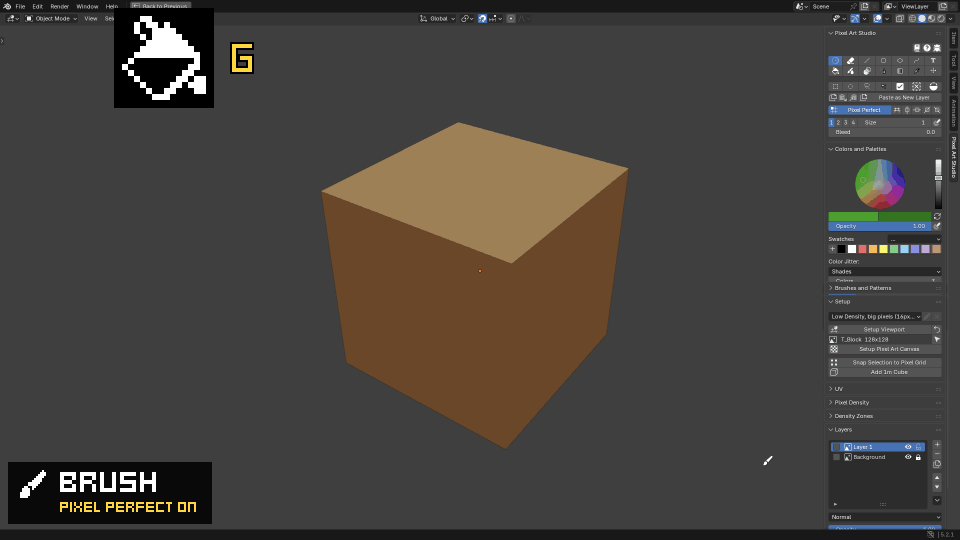
Task: Pick the red color swatch
Action: [862, 249]
